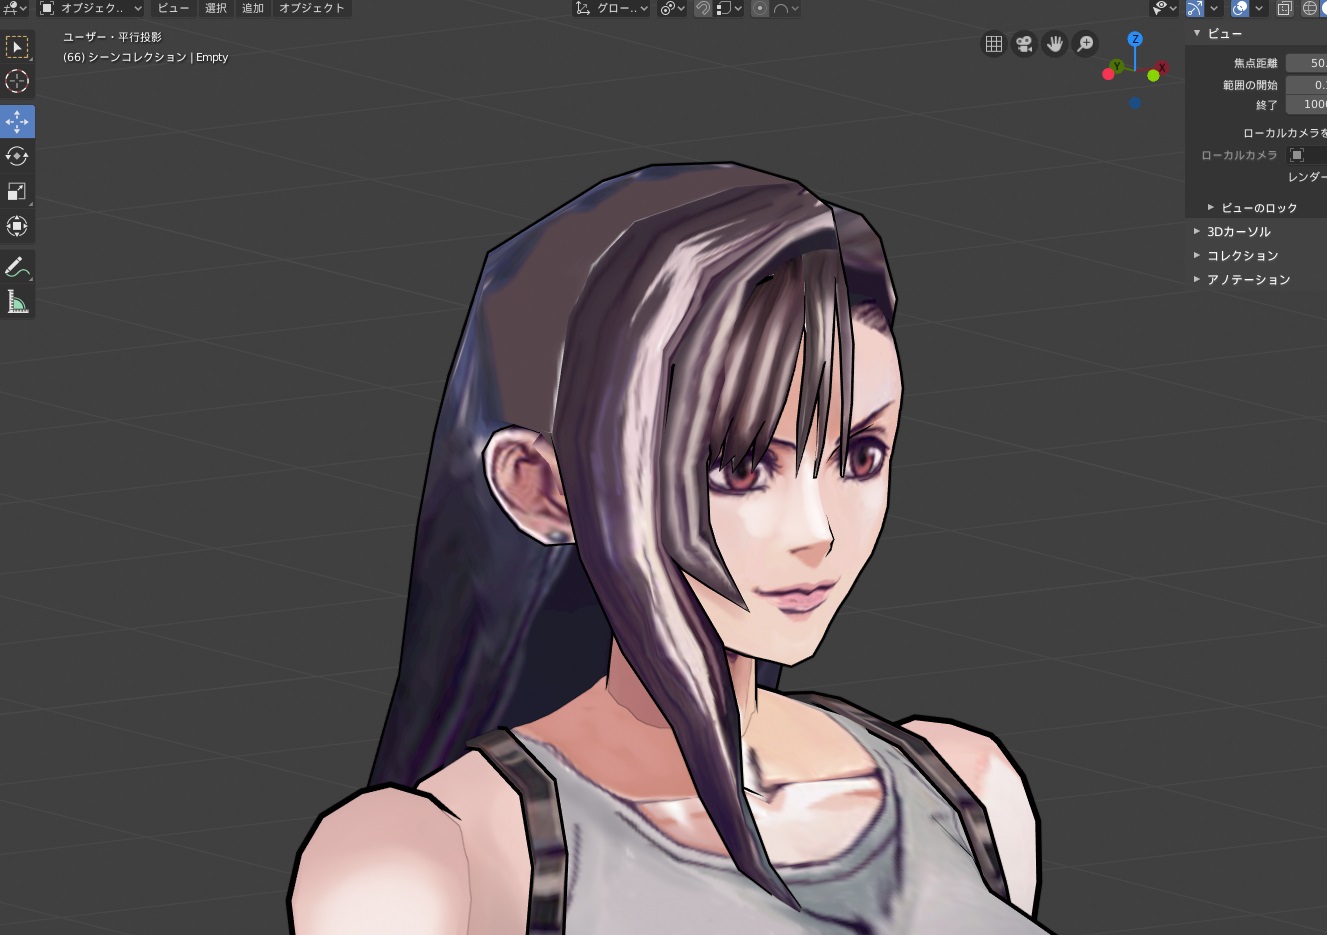
Task: Open the グロー.. transform orientation dropdown
Action: tap(611, 8)
